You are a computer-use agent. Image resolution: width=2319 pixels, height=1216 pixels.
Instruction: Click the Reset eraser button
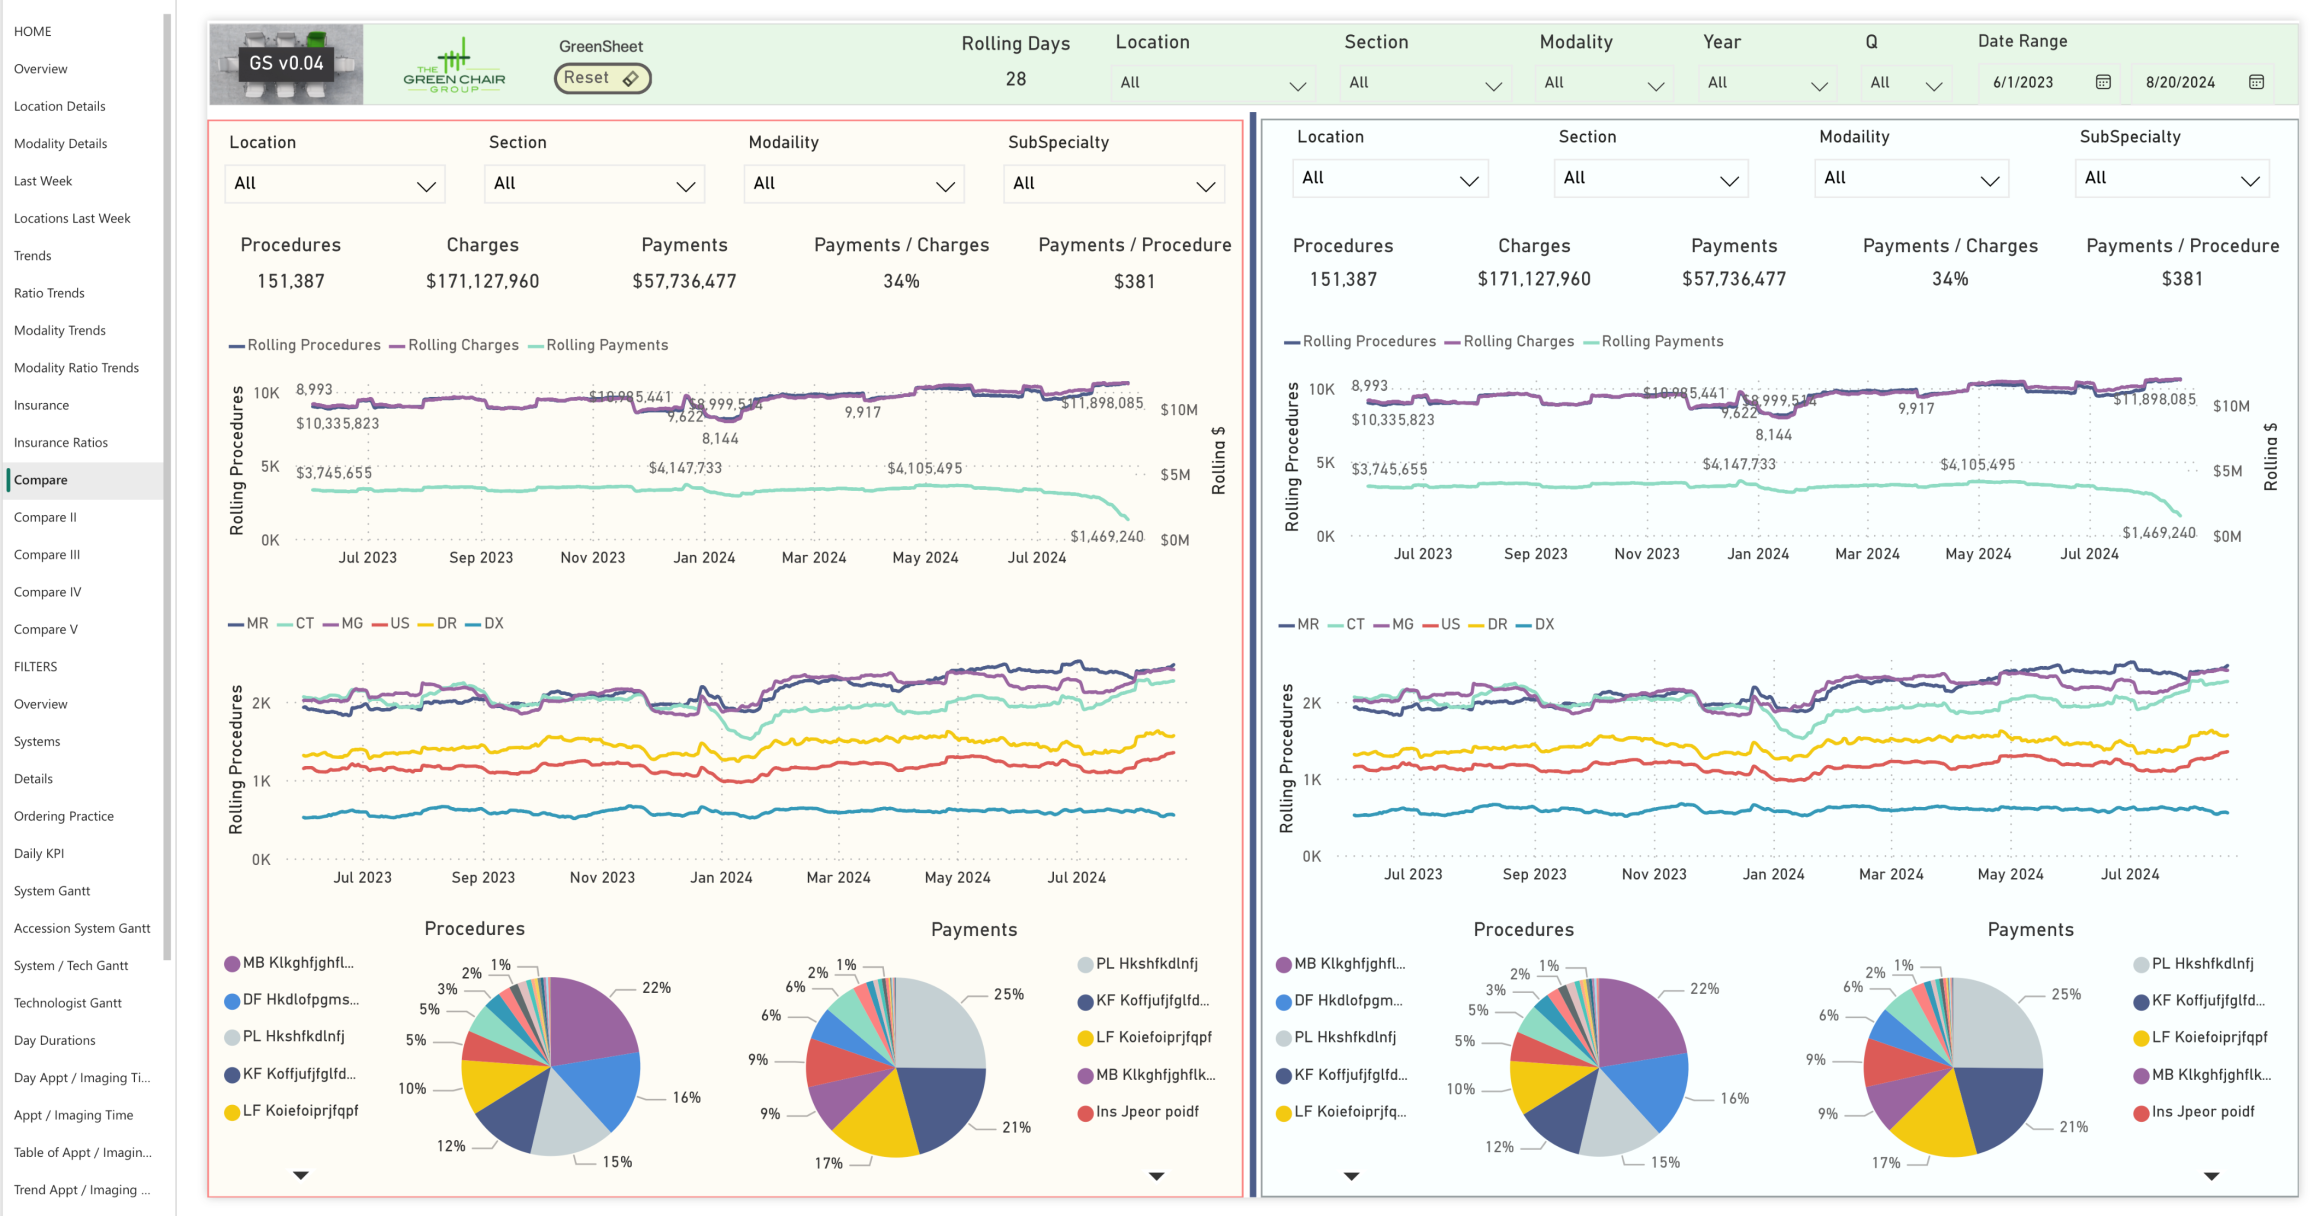tap(602, 78)
